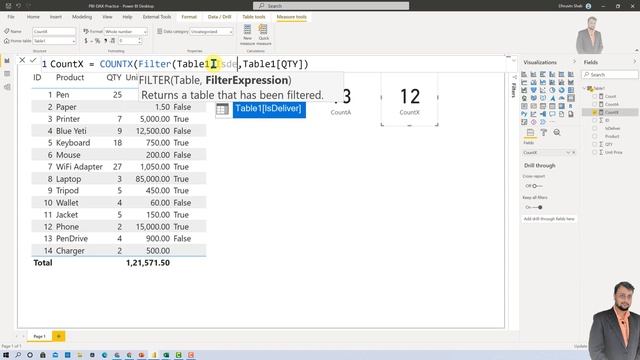
Task: Click the measure Name input field
Action: 54,31
